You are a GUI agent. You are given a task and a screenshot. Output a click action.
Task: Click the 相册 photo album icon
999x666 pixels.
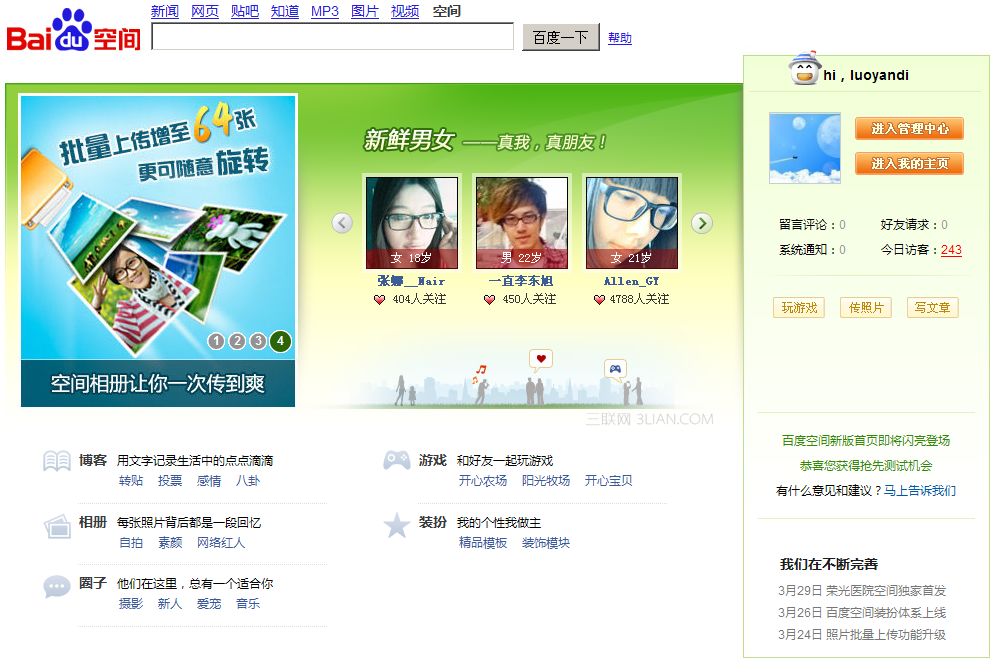(57, 526)
